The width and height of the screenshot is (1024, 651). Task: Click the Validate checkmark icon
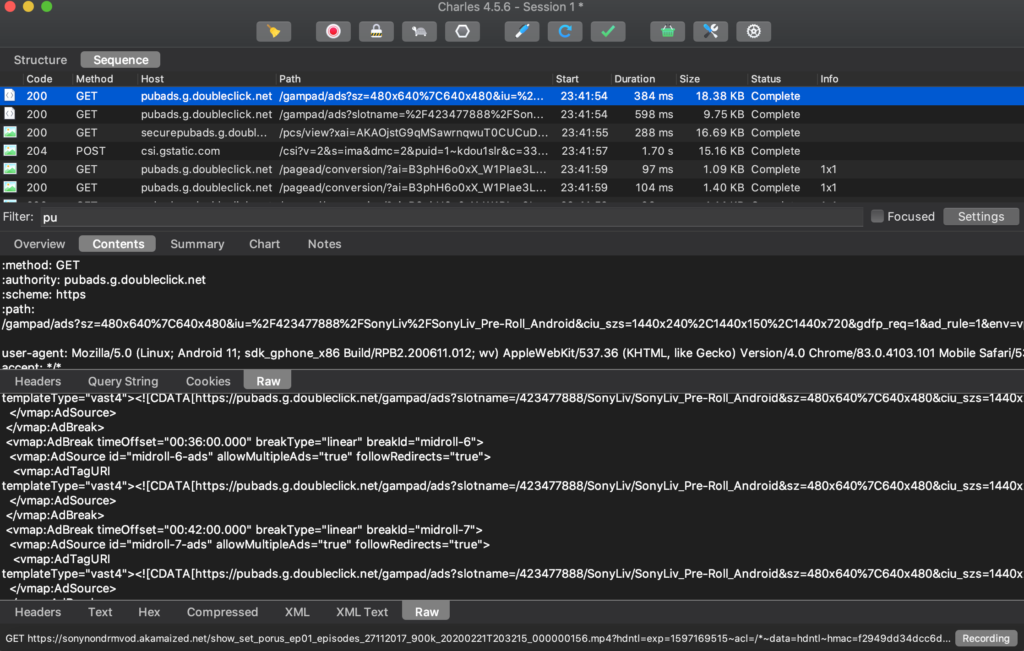point(608,31)
